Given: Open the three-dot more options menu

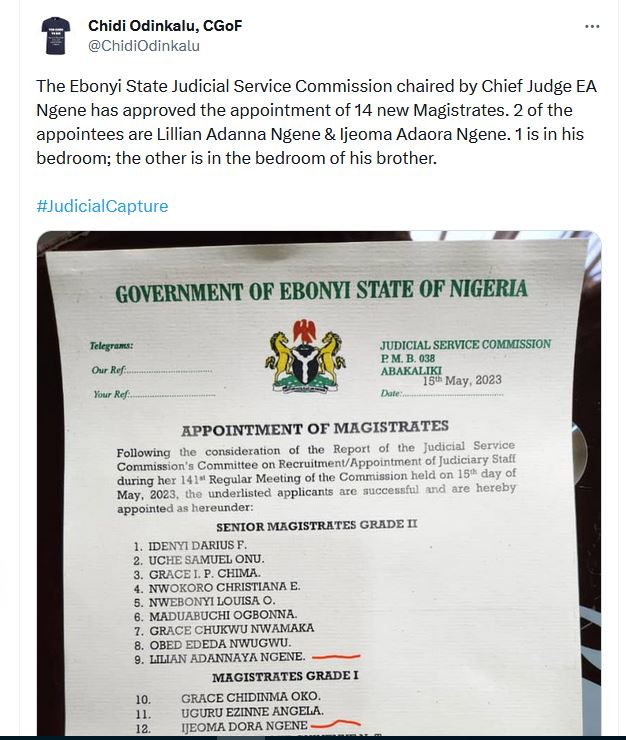Looking at the screenshot, I should (591, 26).
